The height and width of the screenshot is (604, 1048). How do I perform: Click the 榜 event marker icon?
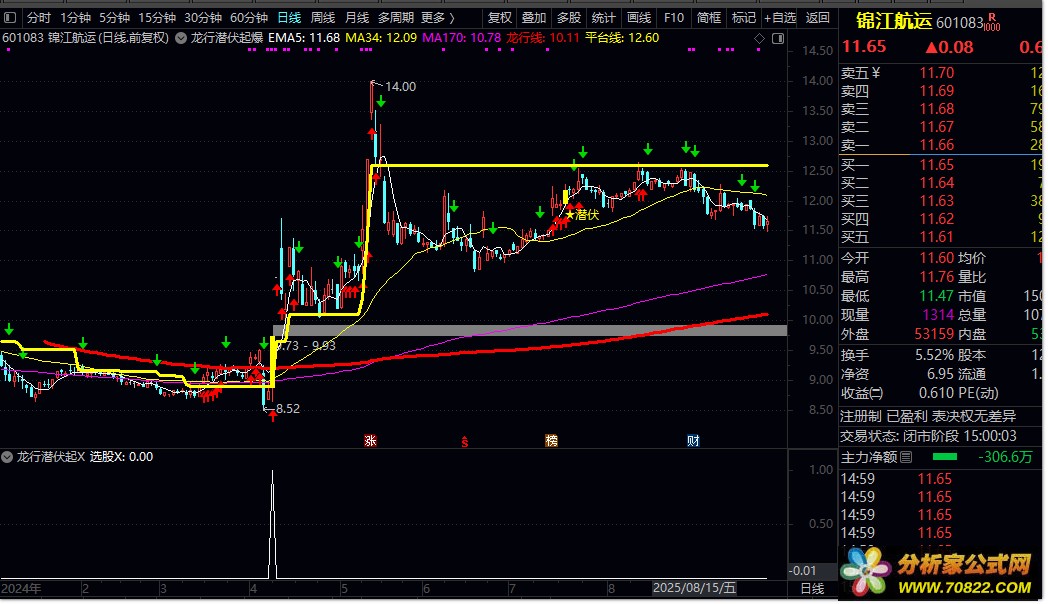click(x=551, y=440)
